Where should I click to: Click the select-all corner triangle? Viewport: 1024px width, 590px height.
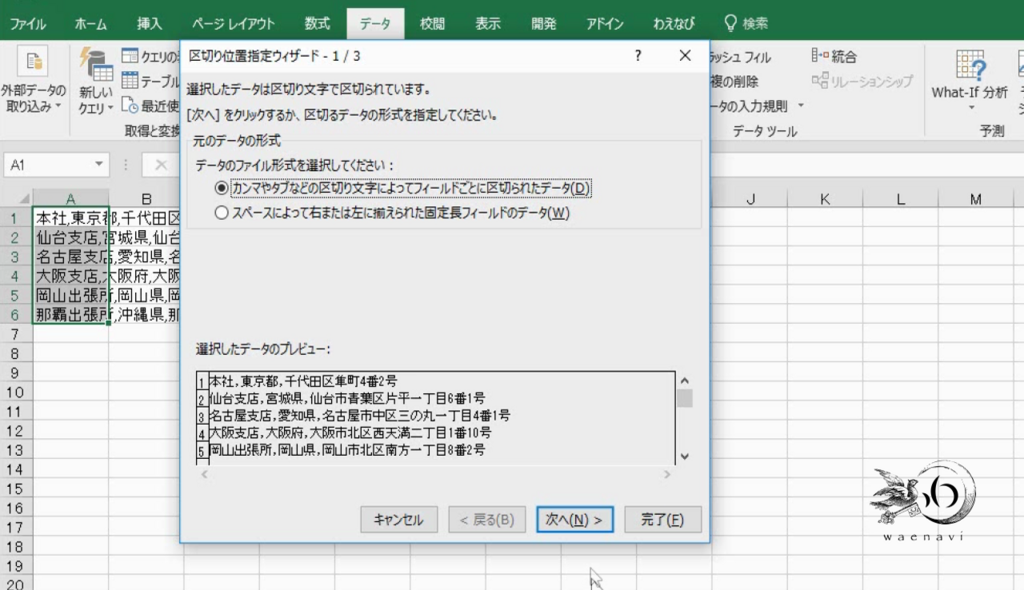[x=24, y=198]
